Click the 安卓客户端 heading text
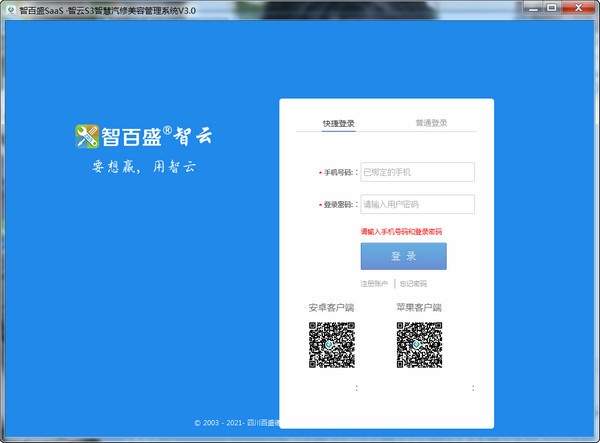The image size is (600, 443). (332, 308)
